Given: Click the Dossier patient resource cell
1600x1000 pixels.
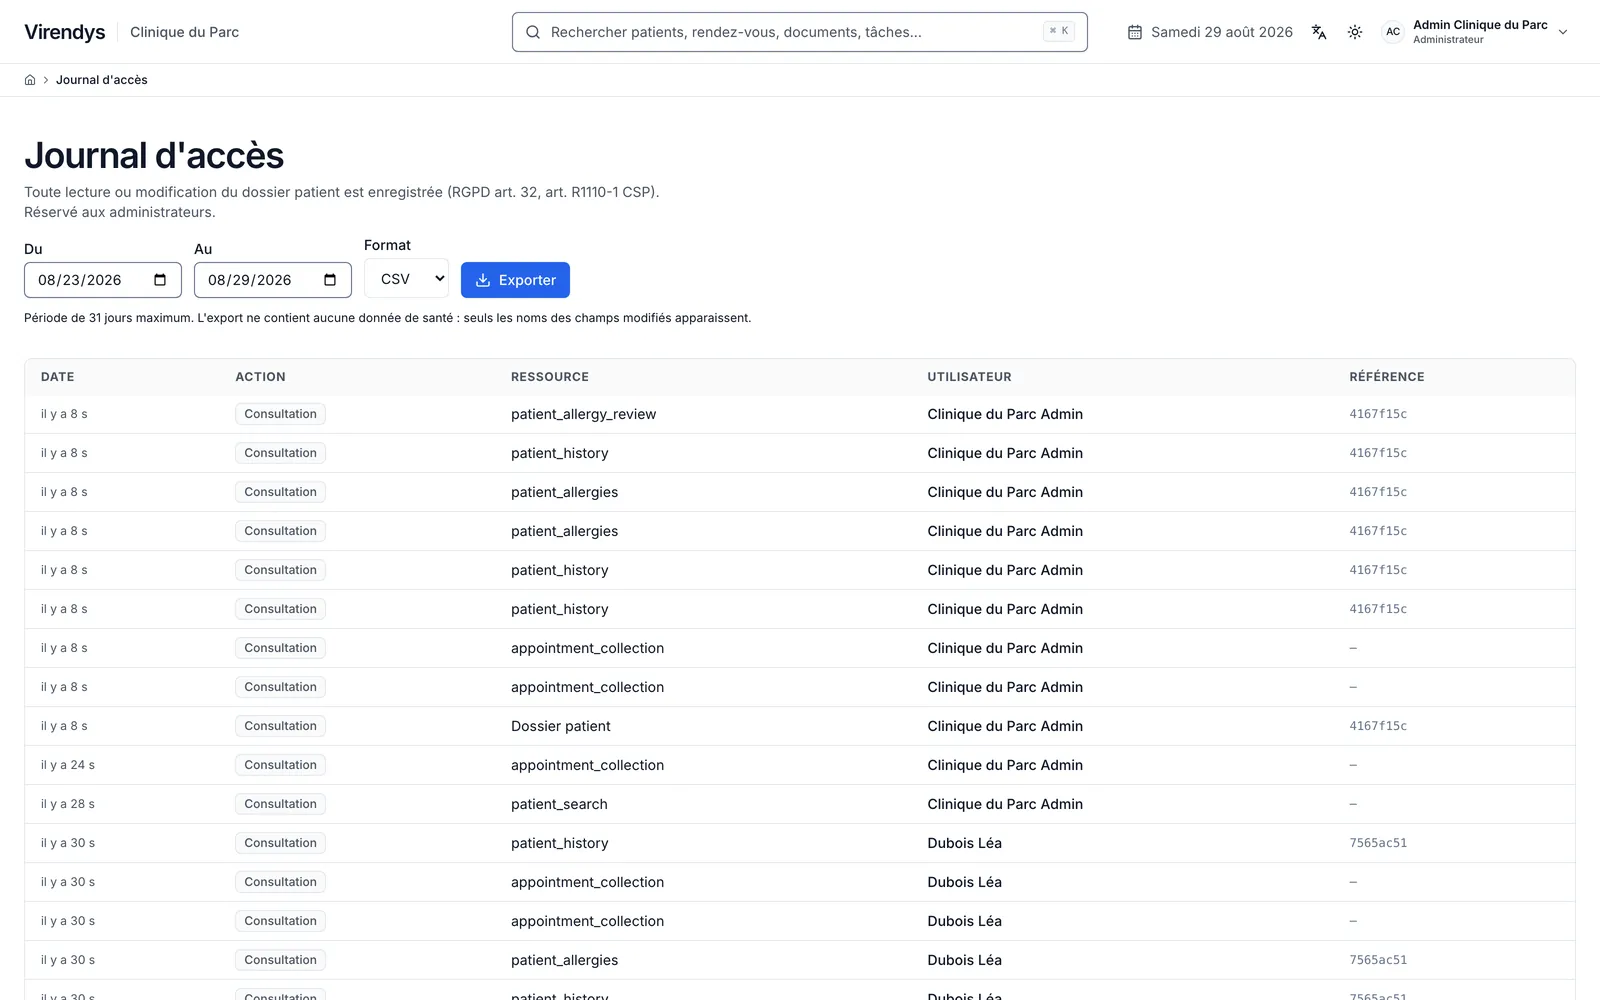Looking at the screenshot, I should pos(561,726).
